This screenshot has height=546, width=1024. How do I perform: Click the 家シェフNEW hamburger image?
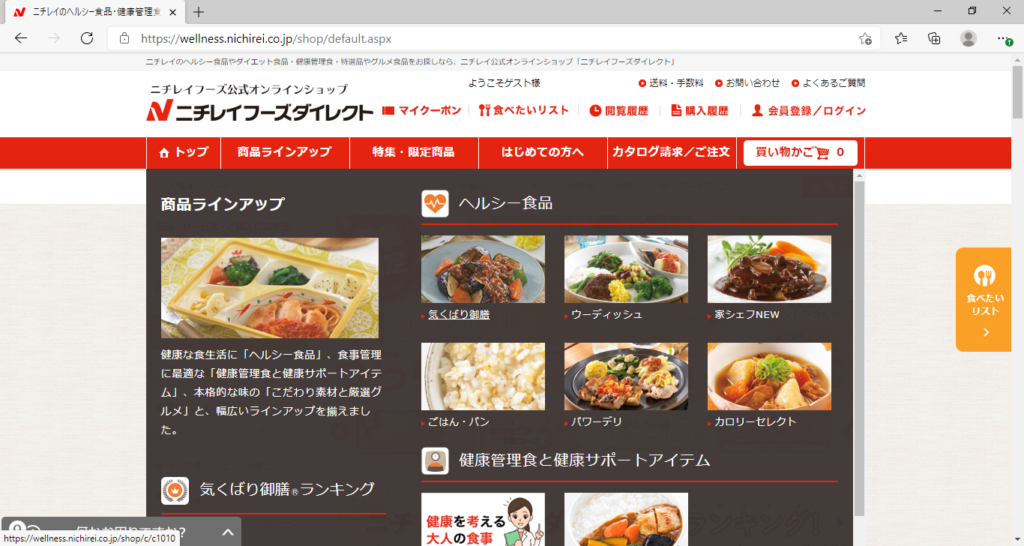[x=769, y=269]
